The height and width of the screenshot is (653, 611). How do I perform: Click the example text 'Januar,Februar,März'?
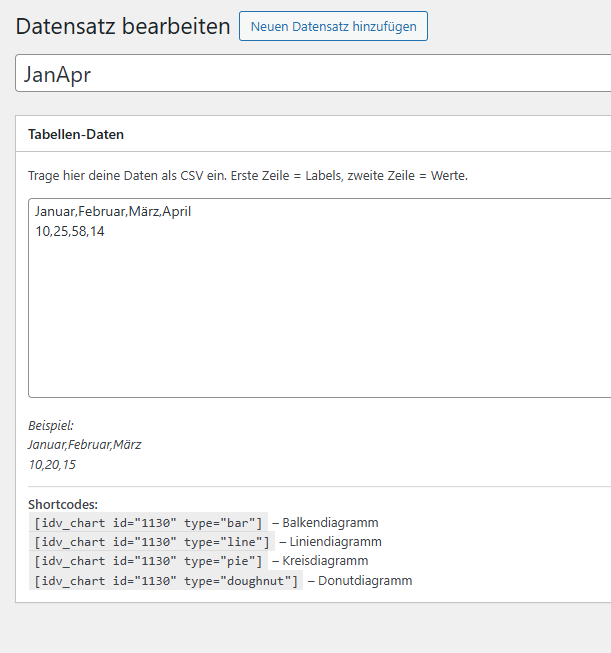(x=84, y=444)
